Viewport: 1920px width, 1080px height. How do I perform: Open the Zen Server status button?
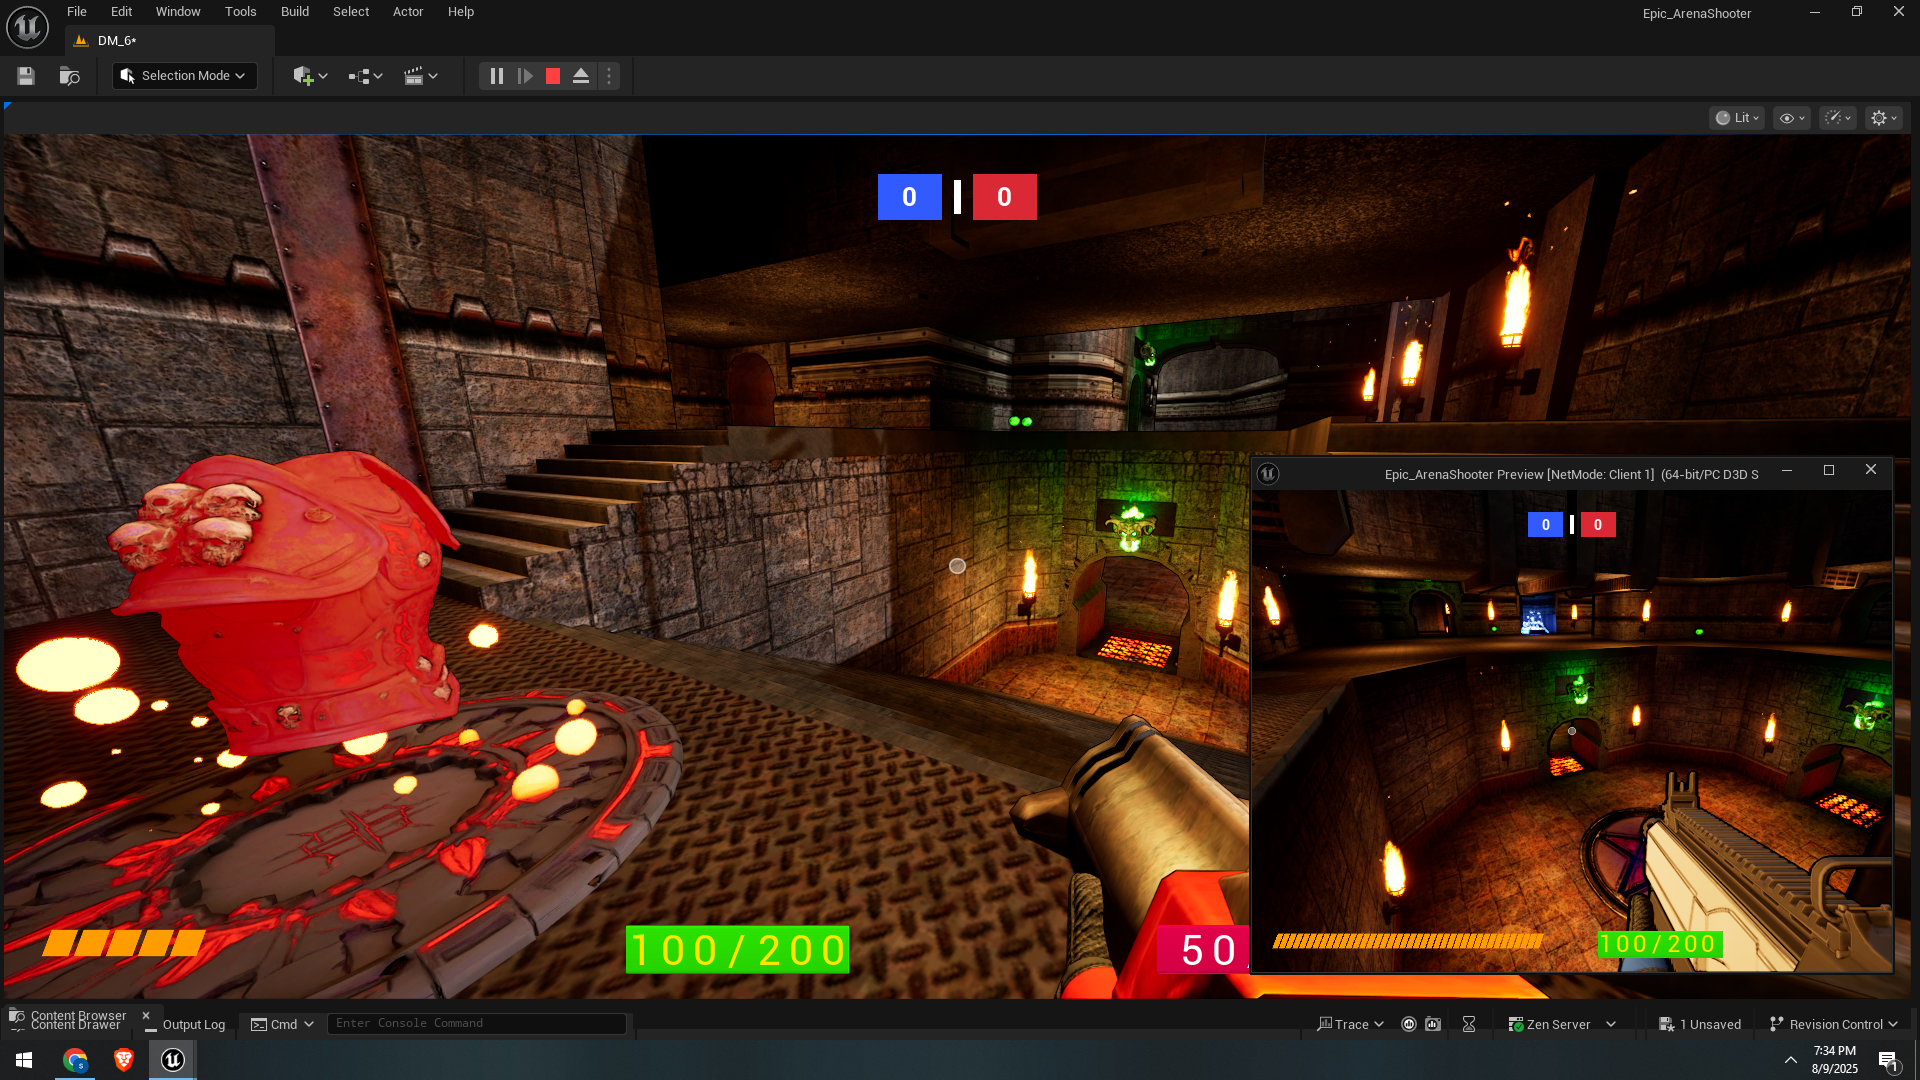1549,1024
